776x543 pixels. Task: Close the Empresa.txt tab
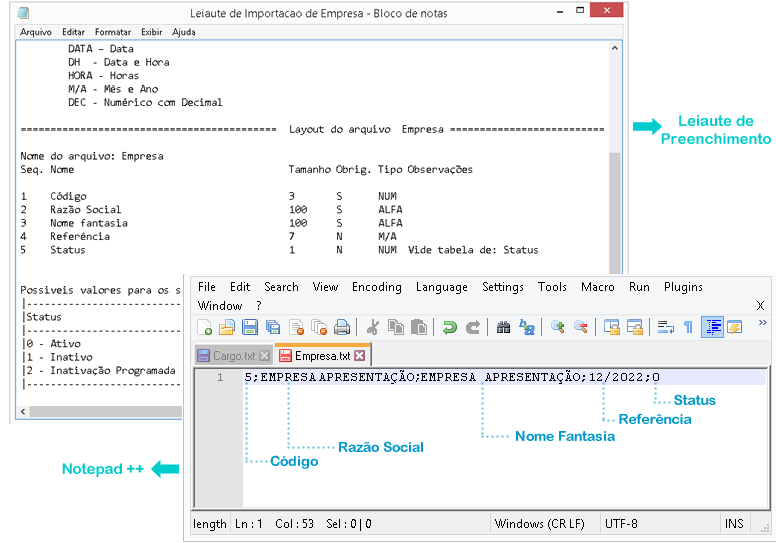[360, 355]
